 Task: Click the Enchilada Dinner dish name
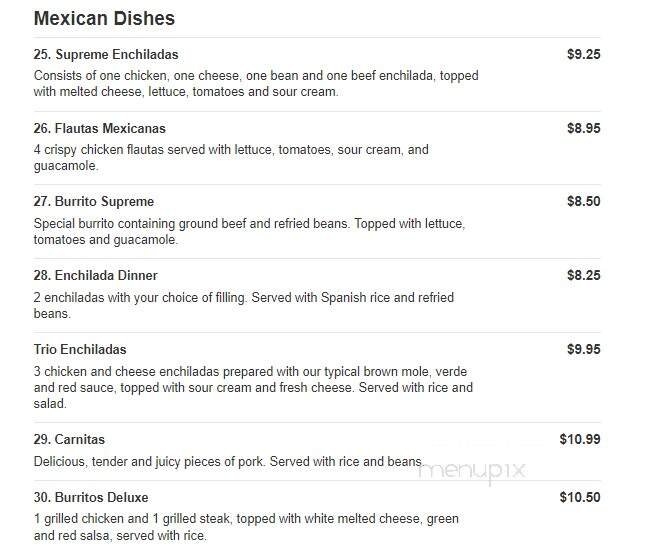[x=96, y=276]
